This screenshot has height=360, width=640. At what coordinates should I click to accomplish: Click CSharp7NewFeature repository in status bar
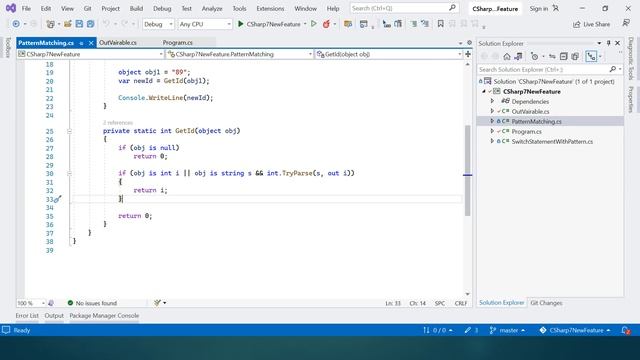(575, 330)
